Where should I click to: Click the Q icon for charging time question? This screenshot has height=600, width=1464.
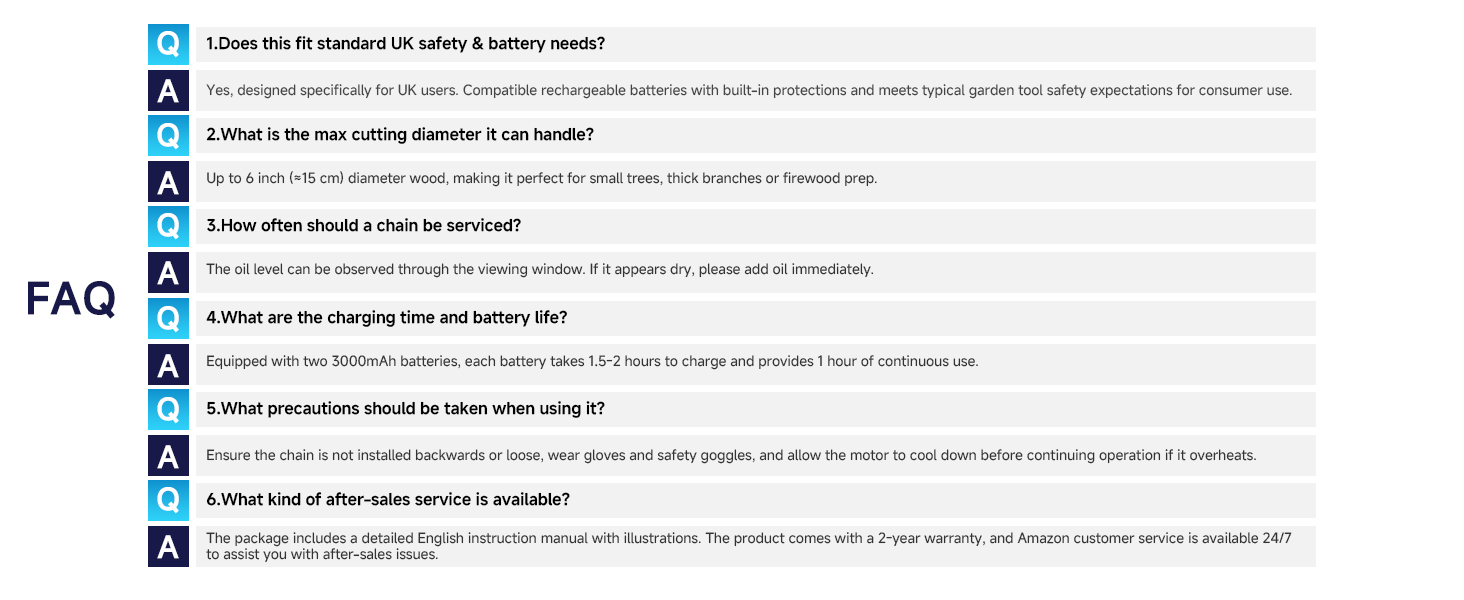[168, 318]
